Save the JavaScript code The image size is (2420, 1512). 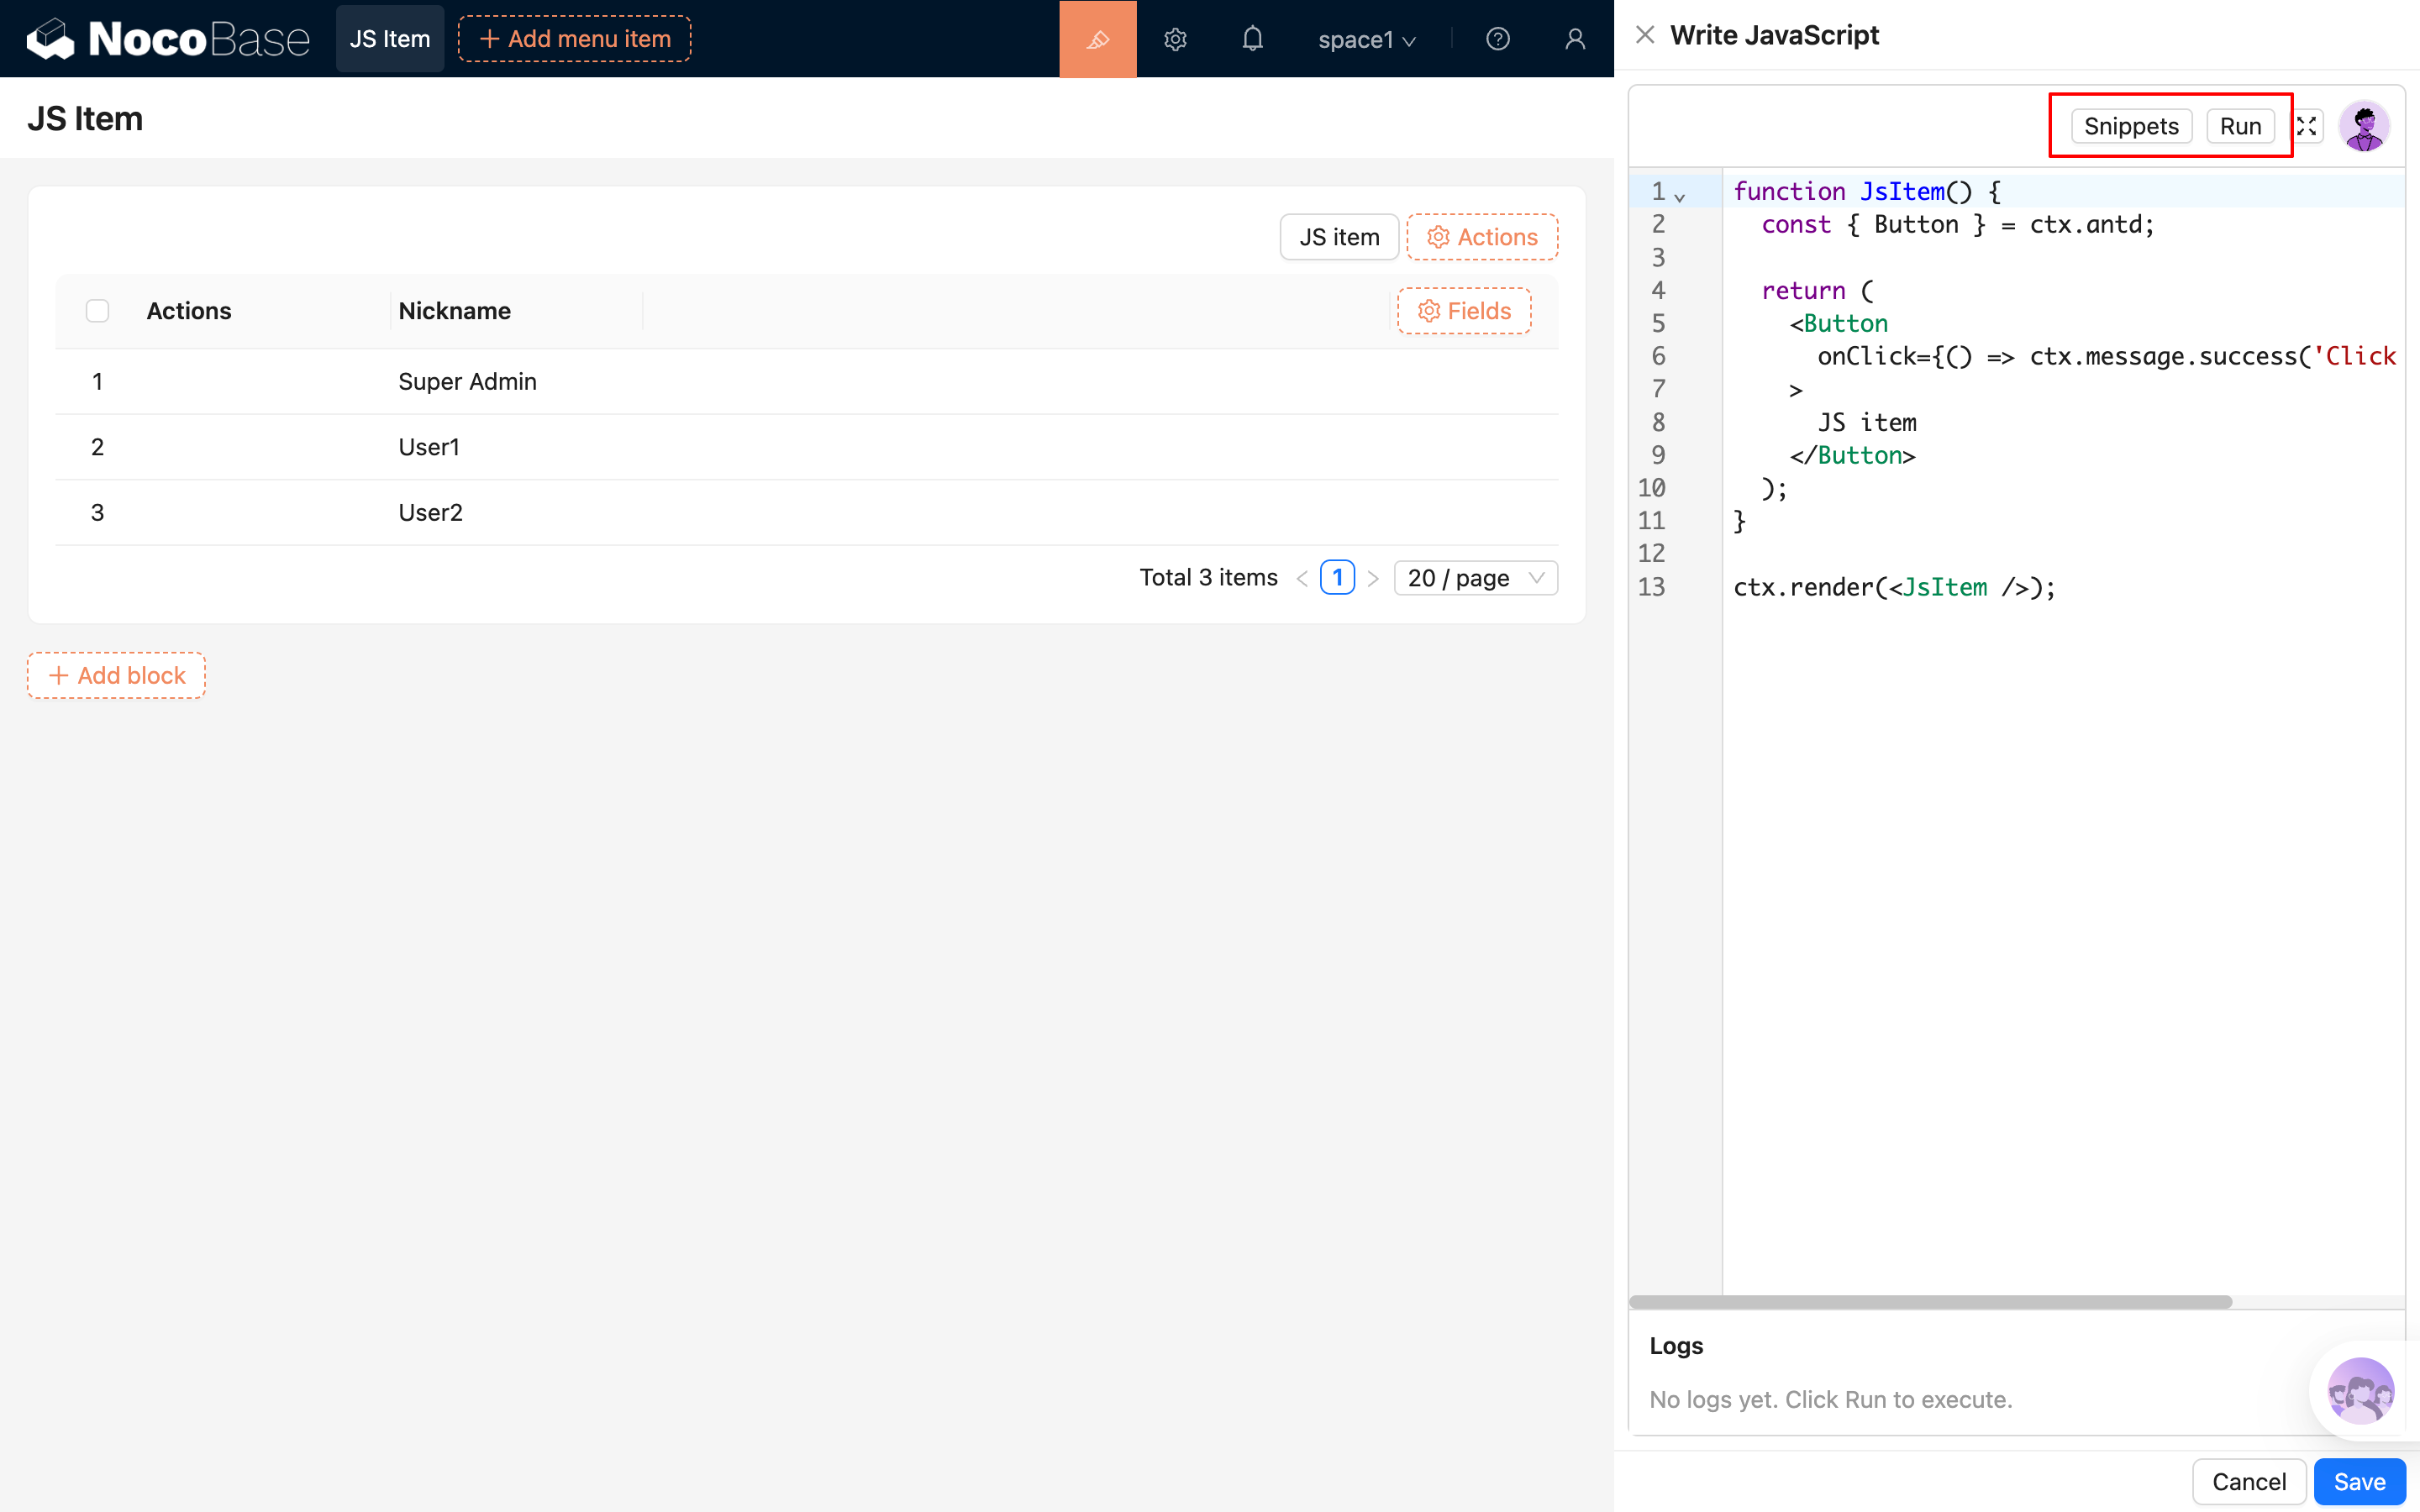click(2358, 1481)
